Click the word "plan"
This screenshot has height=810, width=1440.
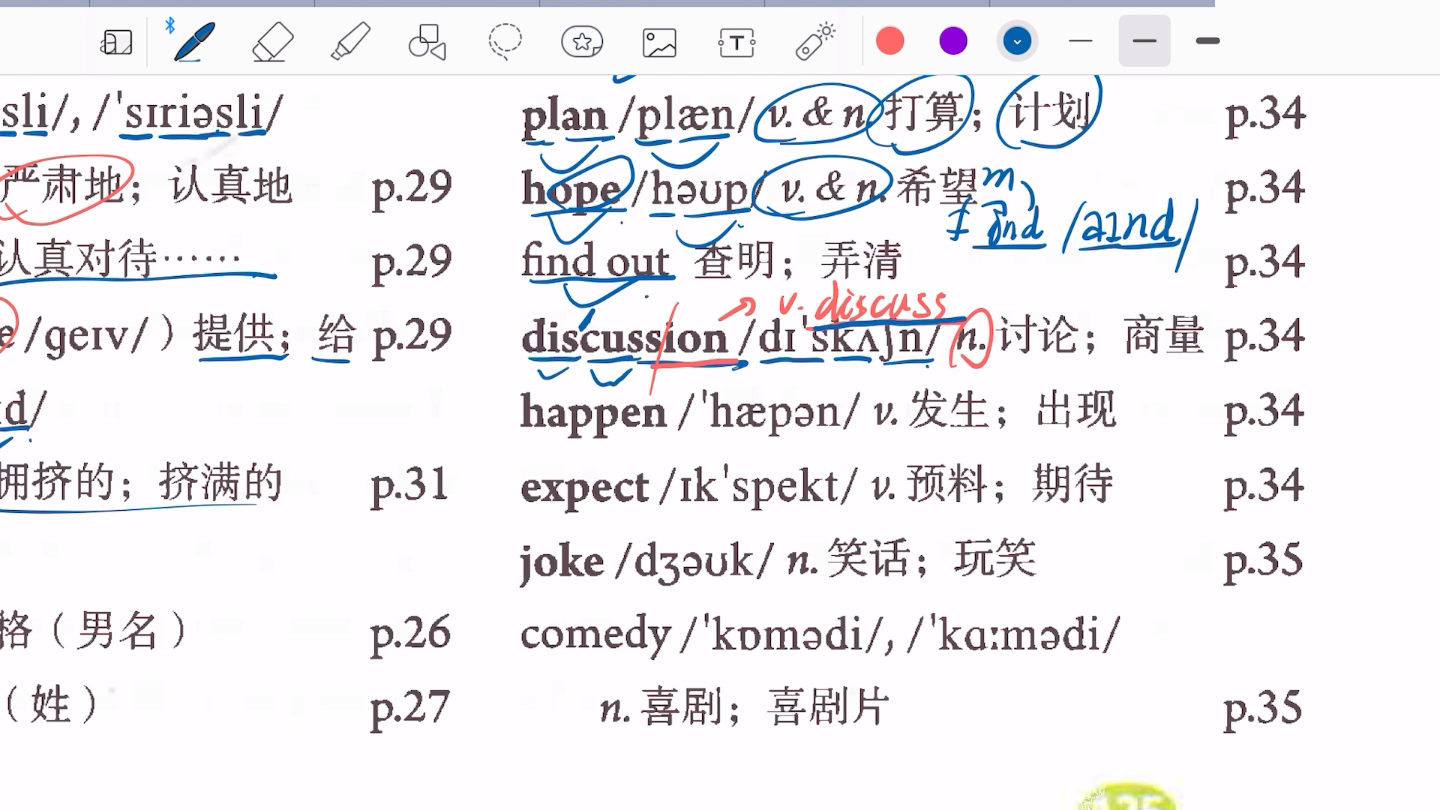565,118
